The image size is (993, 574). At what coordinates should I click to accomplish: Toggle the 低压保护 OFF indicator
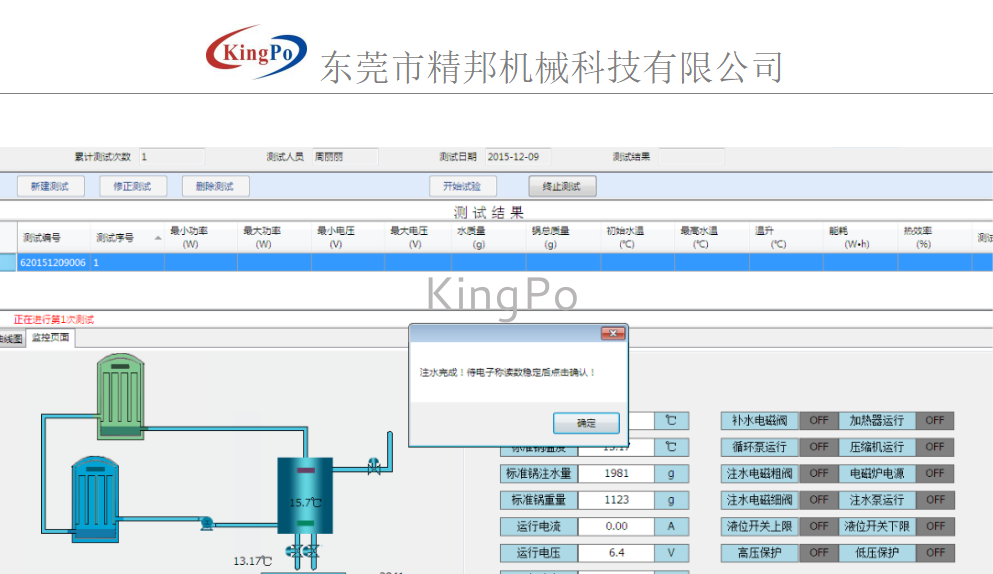(935, 553)
